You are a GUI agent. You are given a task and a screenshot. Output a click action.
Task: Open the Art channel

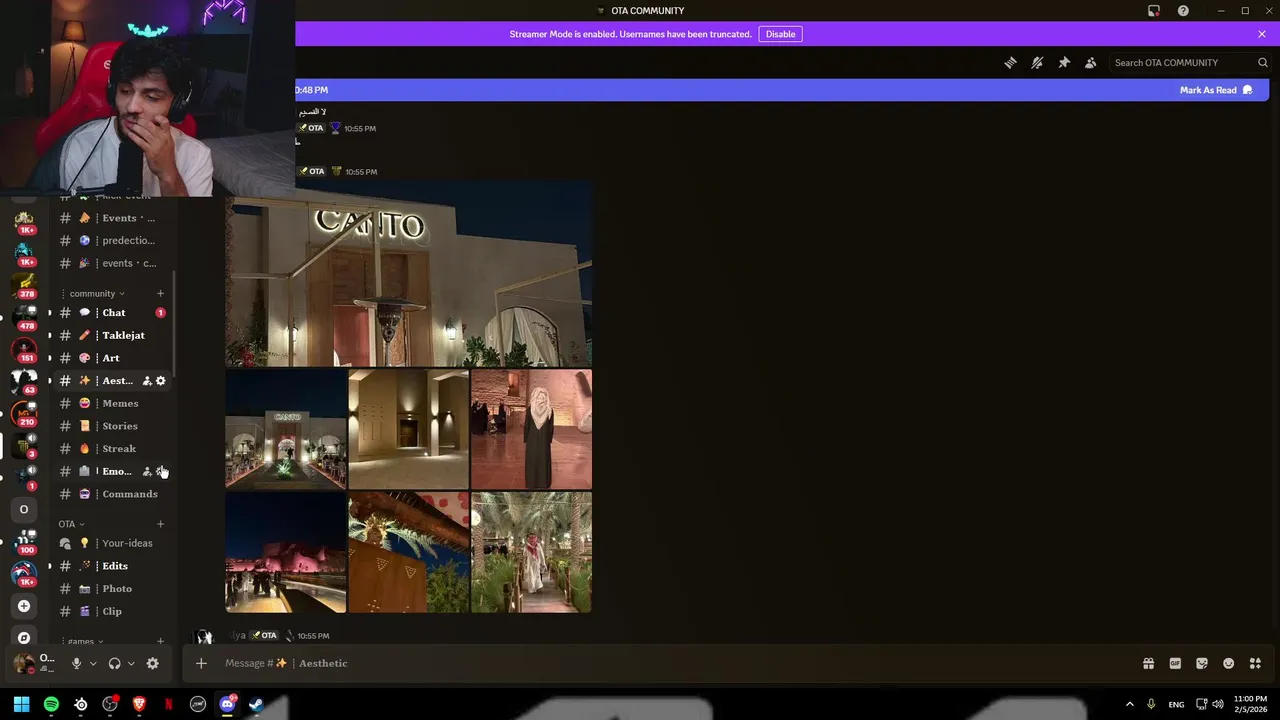pos(113,358)
